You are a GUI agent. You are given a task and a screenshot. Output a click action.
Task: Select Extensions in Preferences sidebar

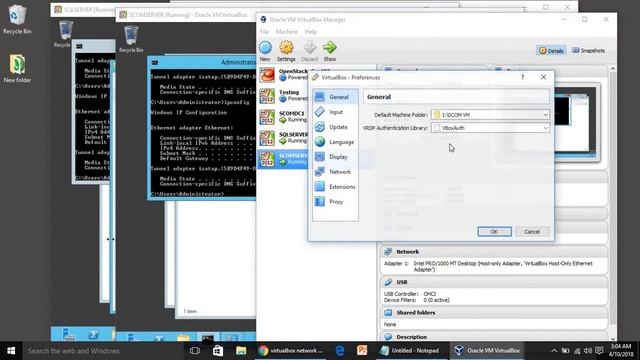336,187
